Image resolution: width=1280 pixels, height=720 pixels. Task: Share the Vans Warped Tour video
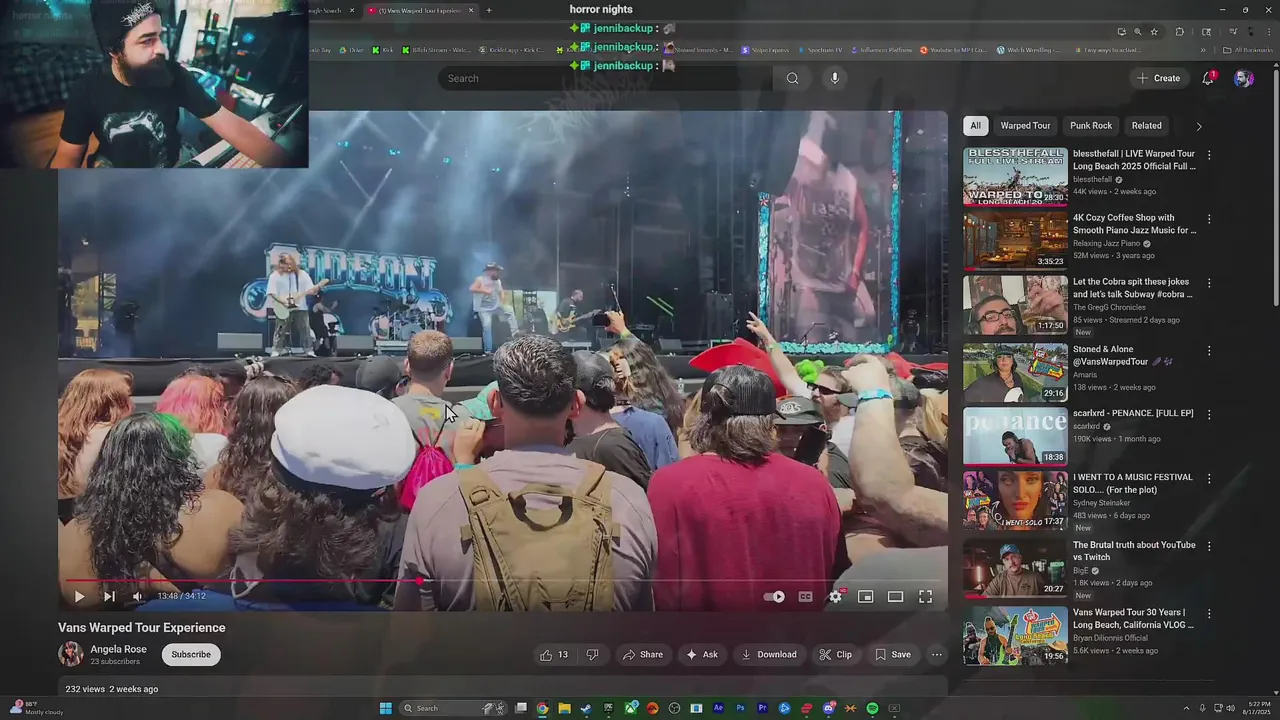tap(642, 655)
